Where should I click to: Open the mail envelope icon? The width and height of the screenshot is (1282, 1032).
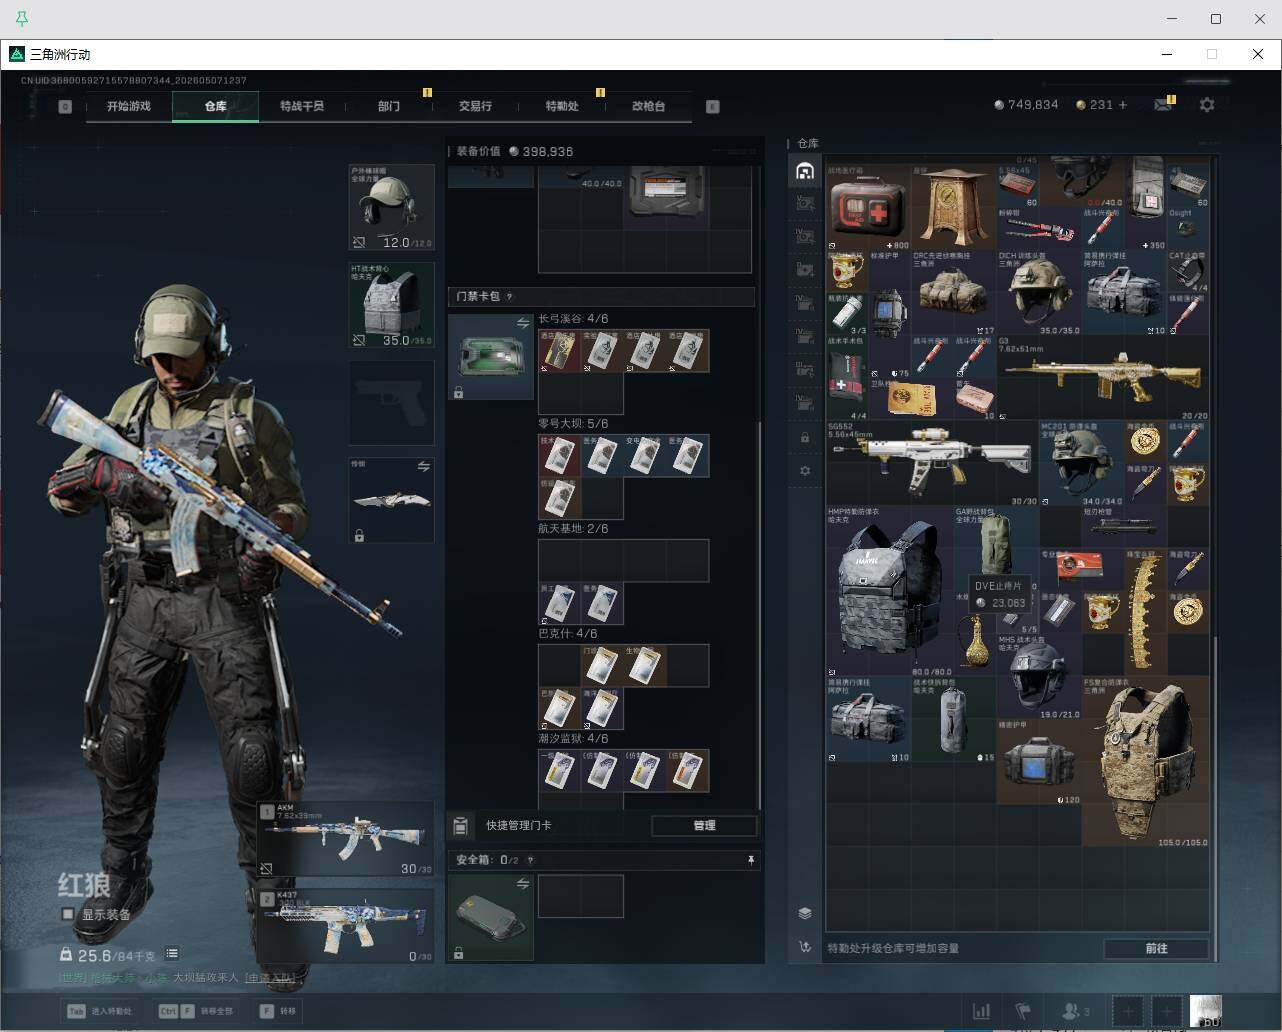[x=1162, y=105]
